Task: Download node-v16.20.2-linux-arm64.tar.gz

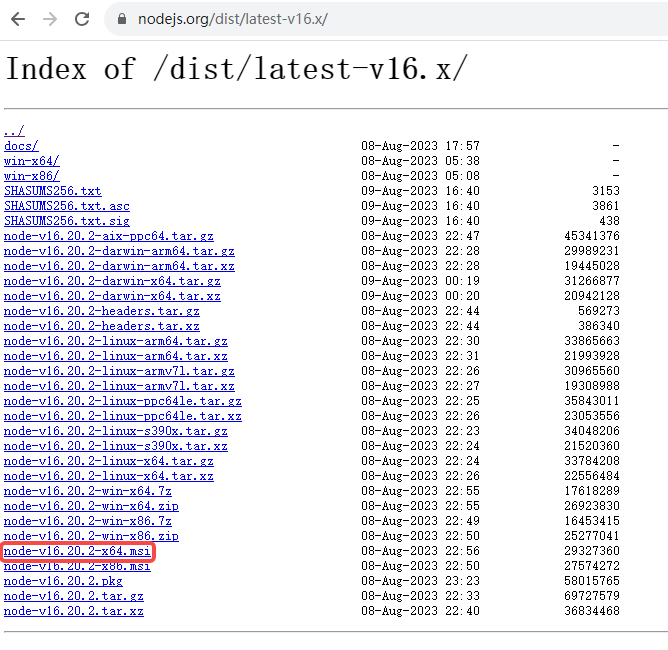Action: click(x=115, y=341)
